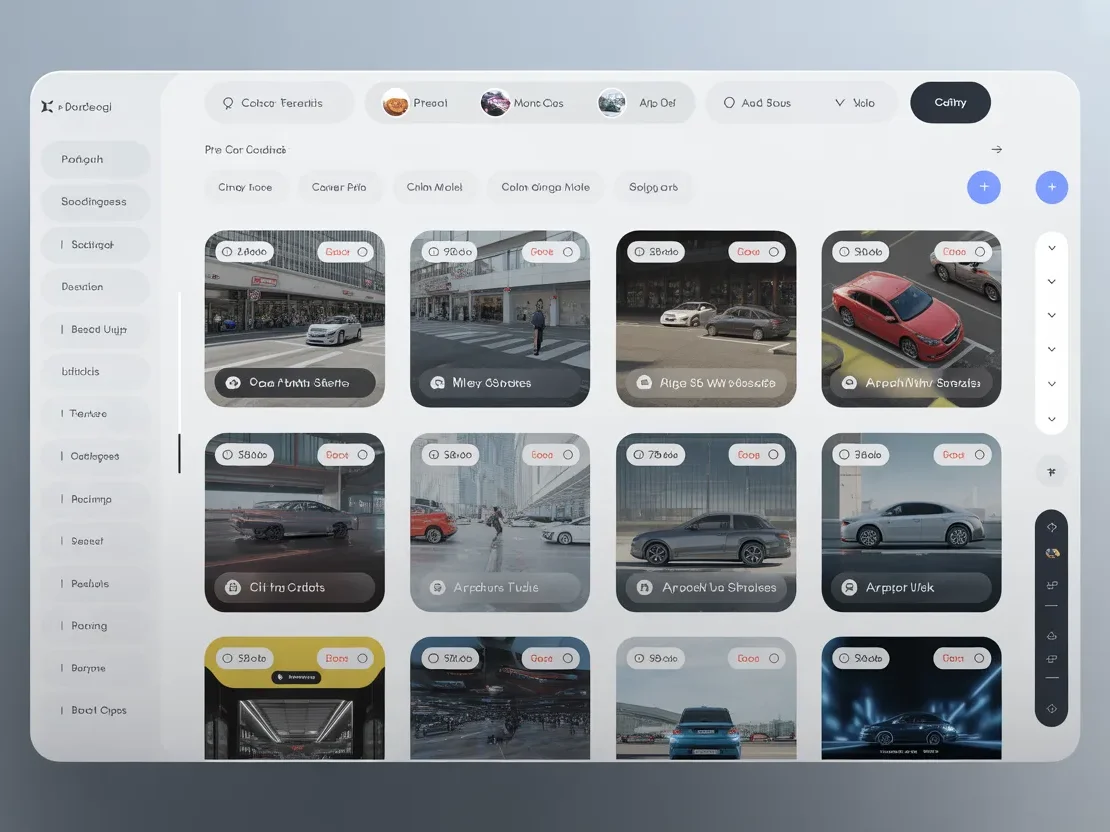The image size is (1110, 832).
Task: Toggle the radio circle on red car card
Action: pyautogui.click(x=979, y=252)
